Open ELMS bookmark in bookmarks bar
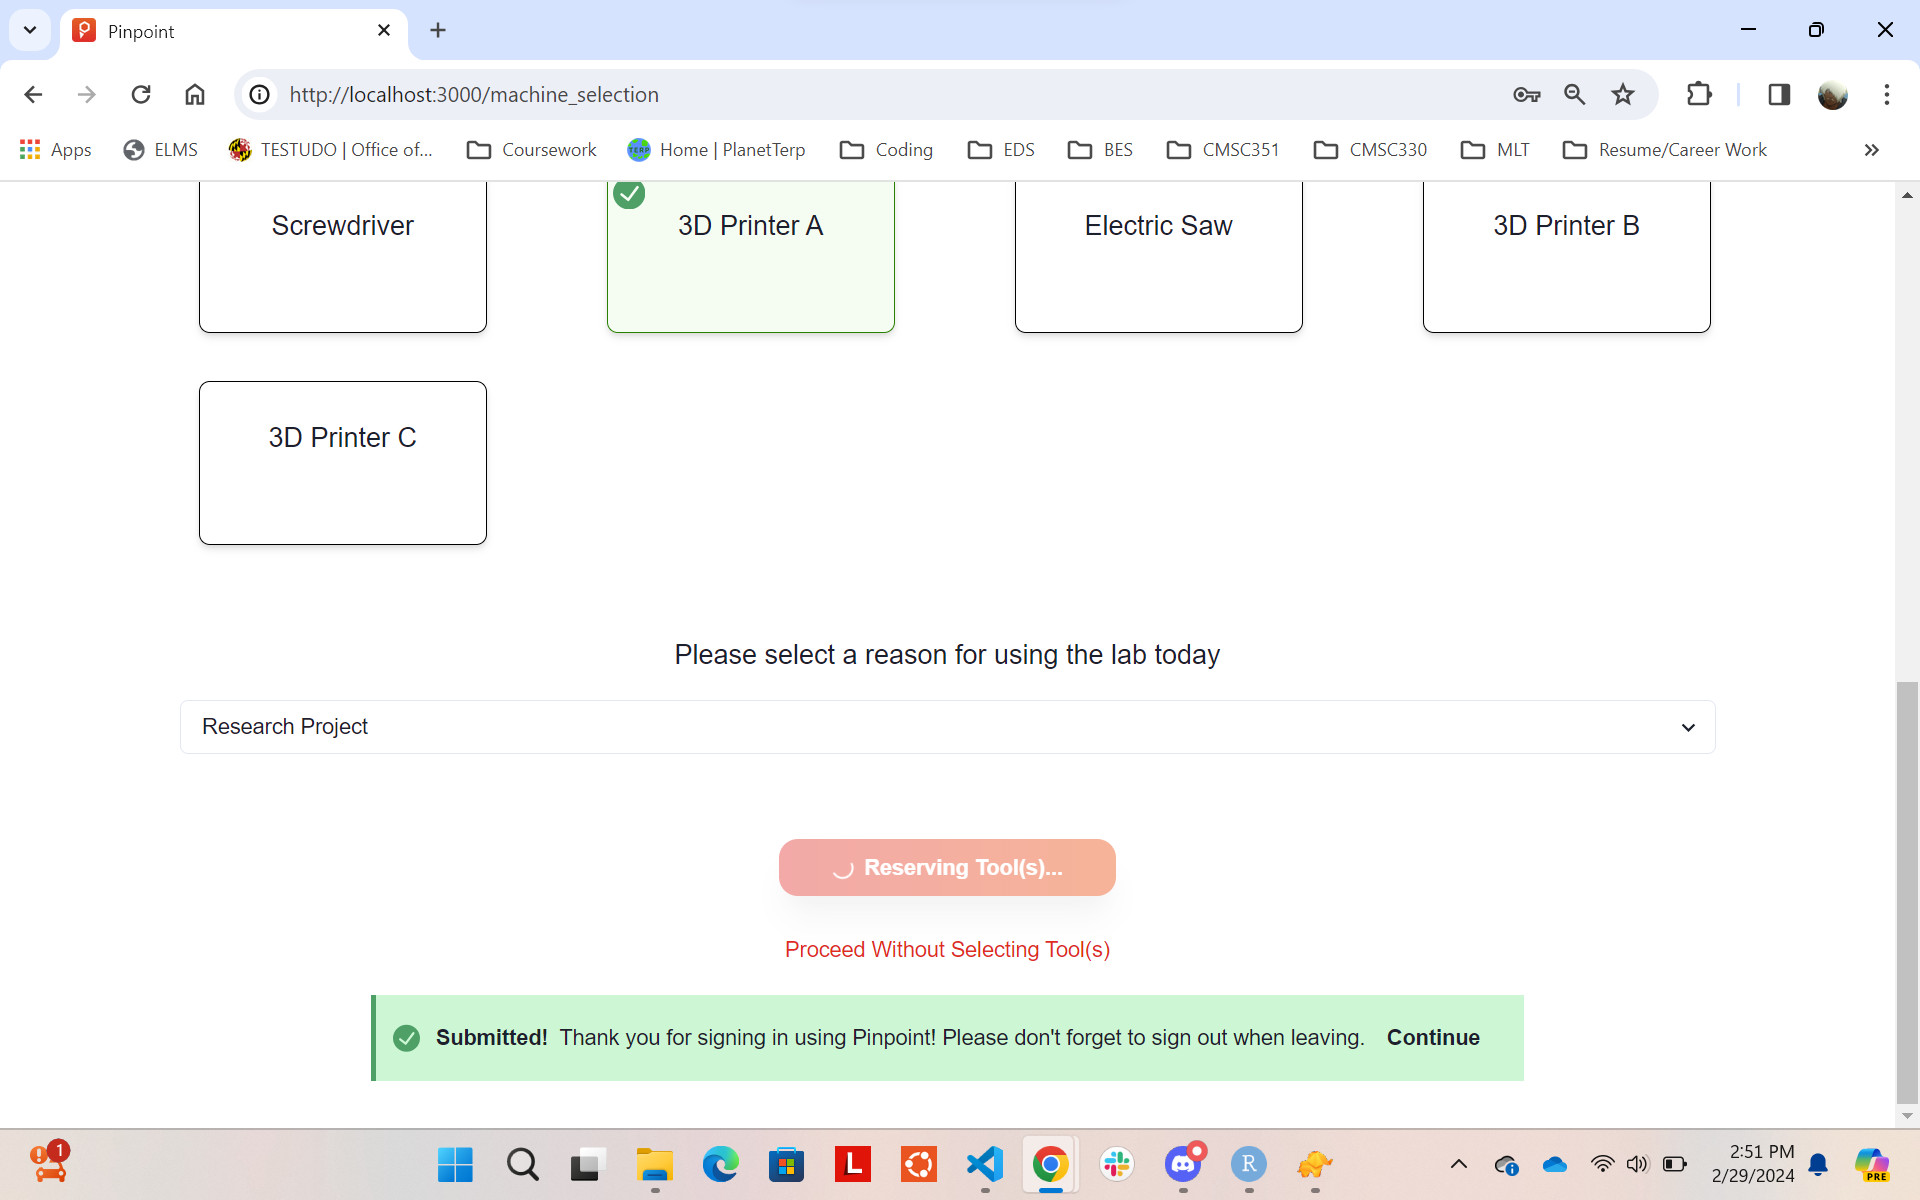Viewport: 1920px width, 1200px height. pos(160,149)
